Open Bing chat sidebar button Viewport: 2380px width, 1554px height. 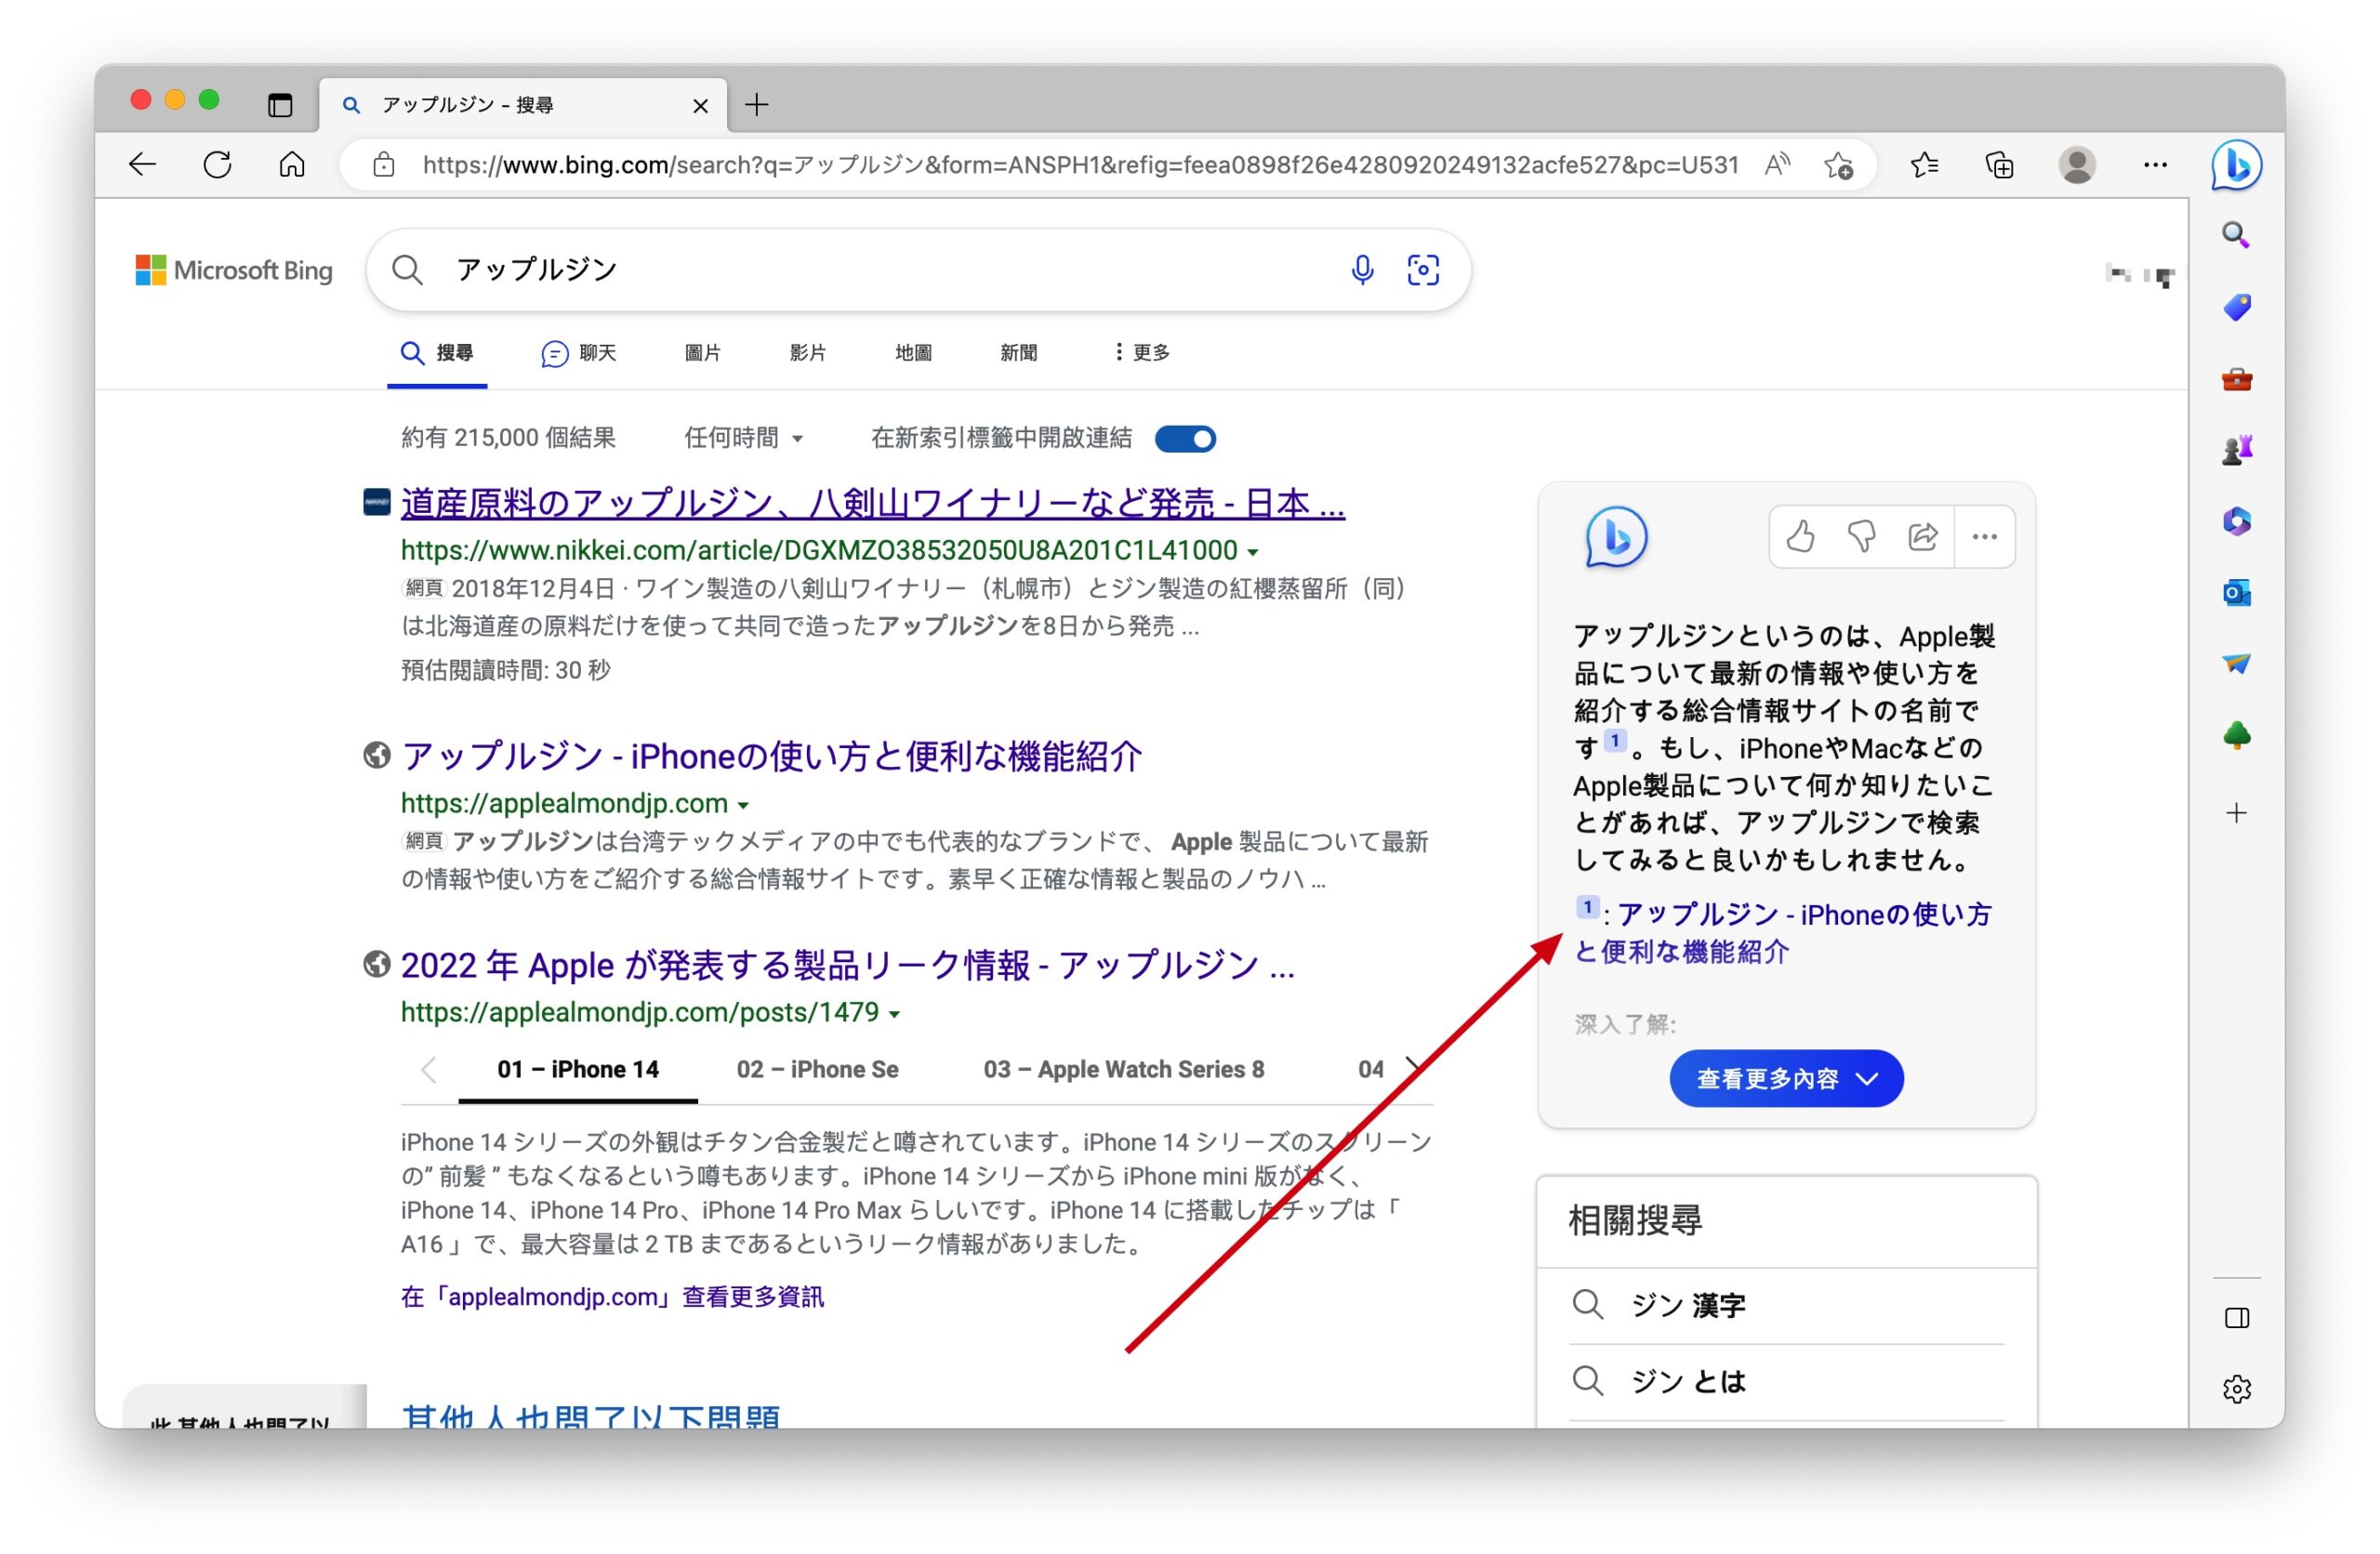click(2236, 165)
